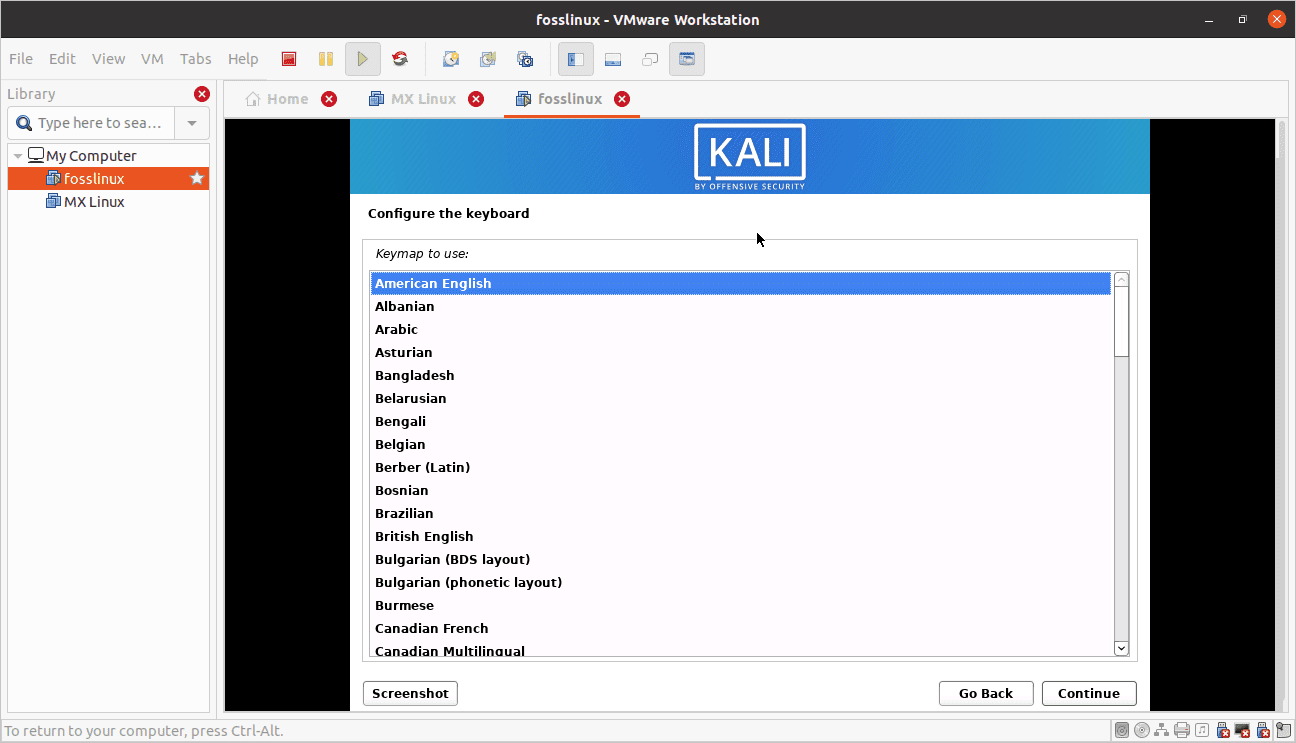Revert to snapshot using the toolbar icon
The width and height of the screenshot is (1296, 743).
[488, 59]
